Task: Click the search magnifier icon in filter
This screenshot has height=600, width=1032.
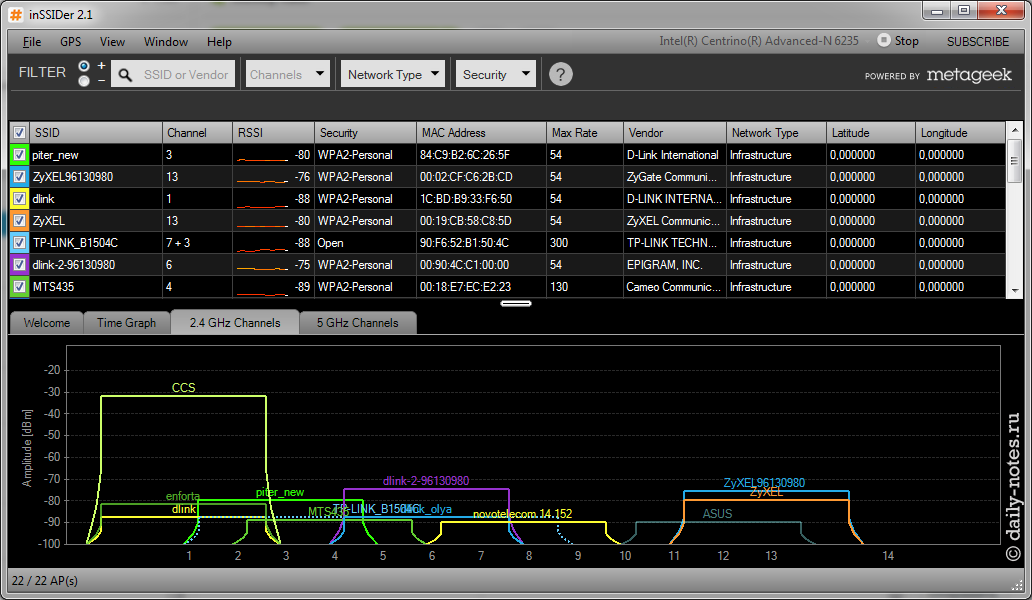Action: click(125, 74)
